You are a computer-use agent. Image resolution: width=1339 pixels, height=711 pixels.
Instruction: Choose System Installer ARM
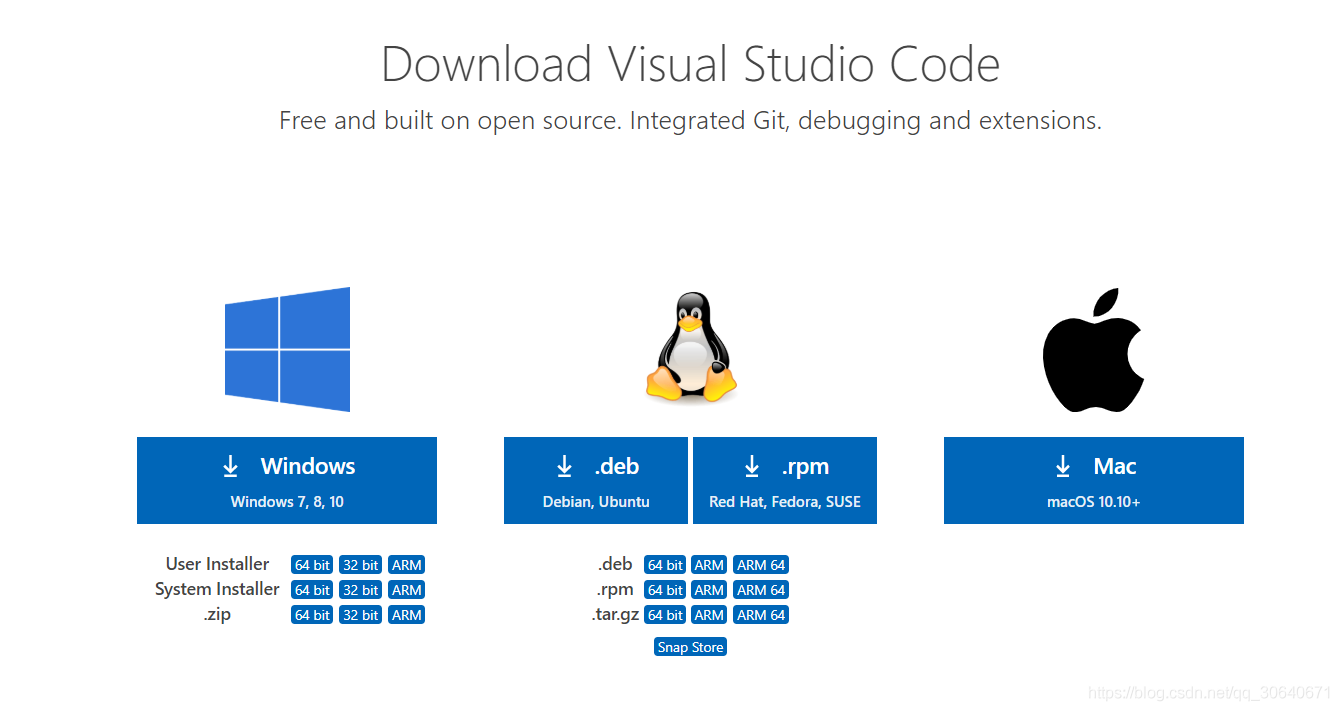407,590
